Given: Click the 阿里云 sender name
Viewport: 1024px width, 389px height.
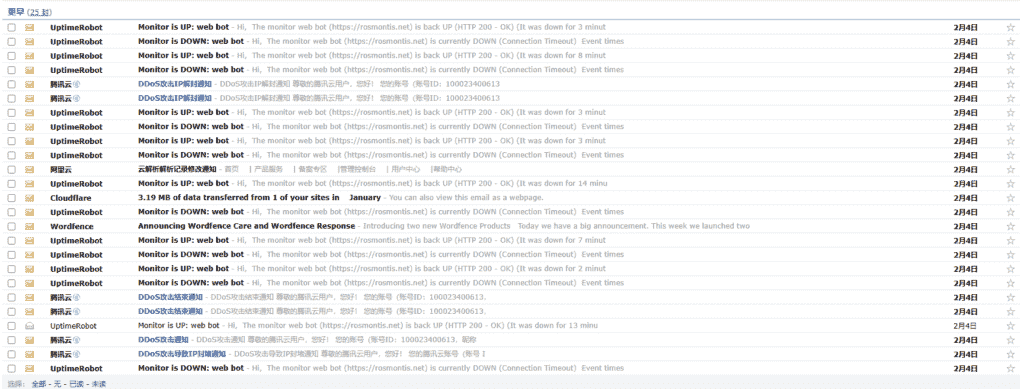Looking at the screenshot, I should [61, 170].
